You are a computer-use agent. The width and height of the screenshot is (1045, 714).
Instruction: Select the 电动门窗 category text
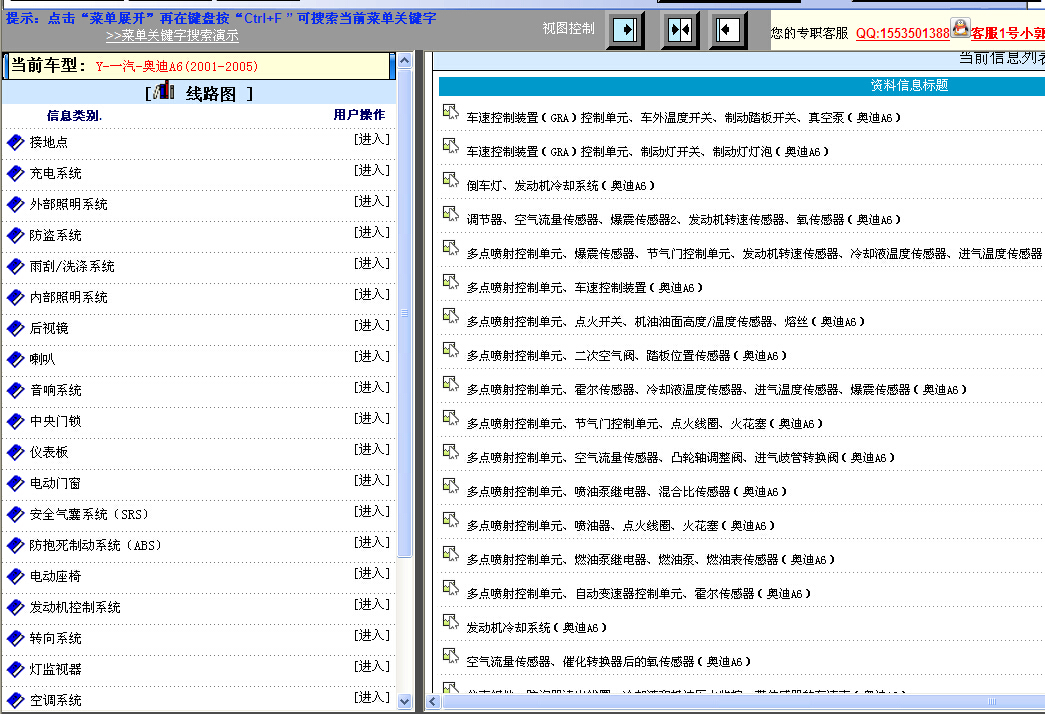(x=55, y=483)
